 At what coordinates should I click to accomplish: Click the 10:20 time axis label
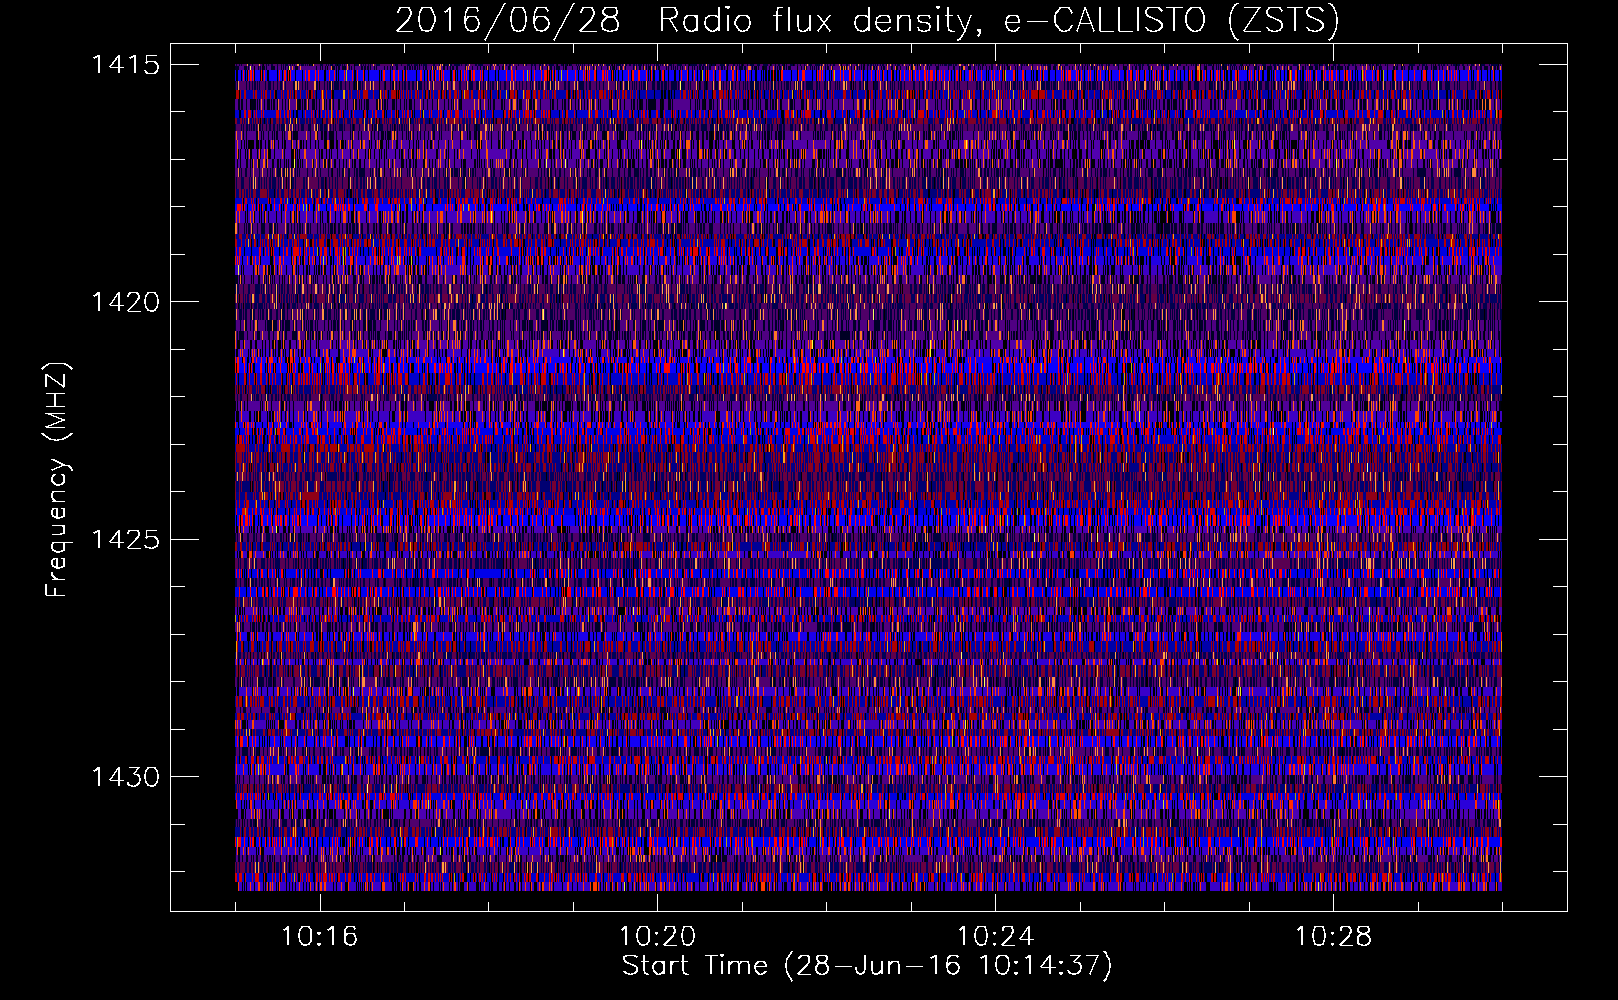point(657,937)
